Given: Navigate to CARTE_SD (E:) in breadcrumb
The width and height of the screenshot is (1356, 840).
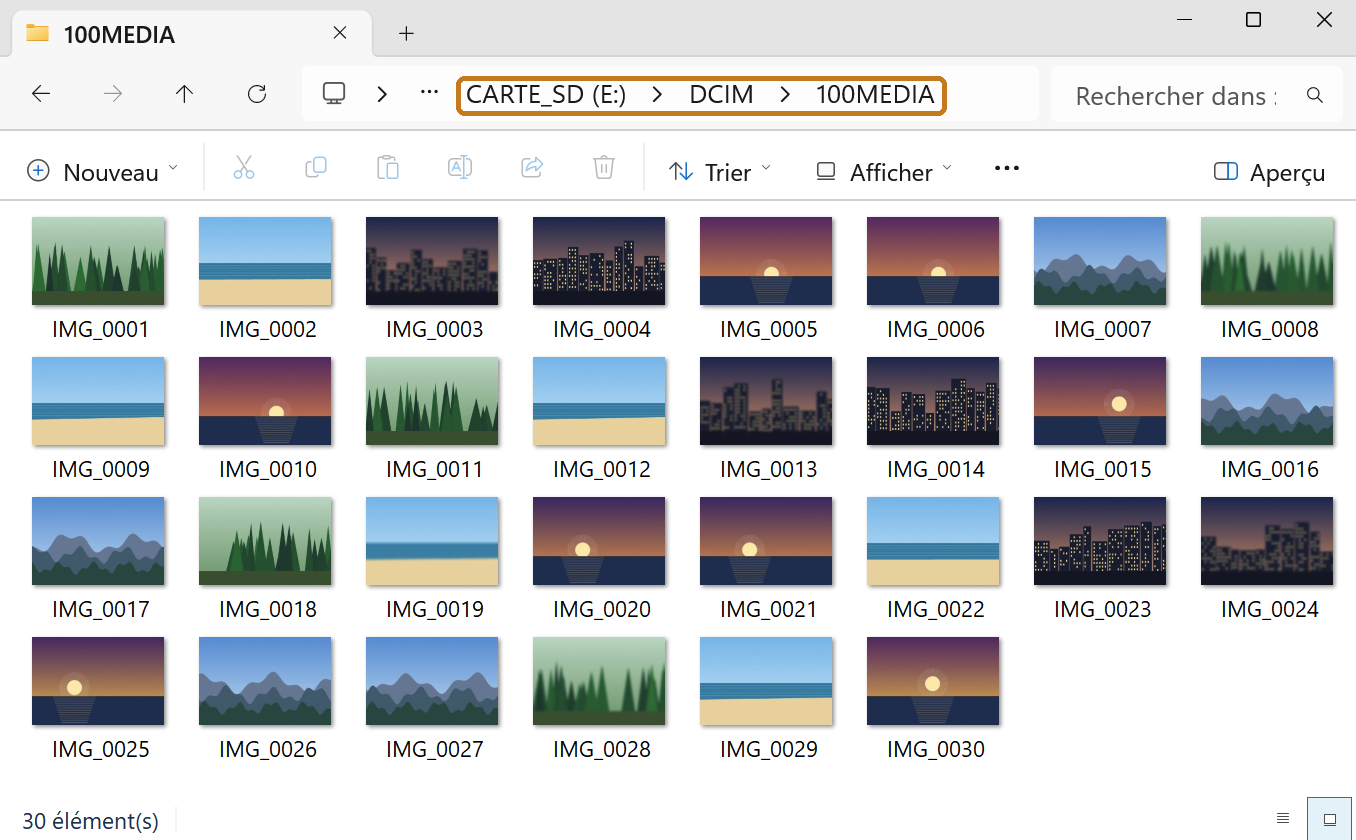Looking at the screenshot, I should coord(546,95).
